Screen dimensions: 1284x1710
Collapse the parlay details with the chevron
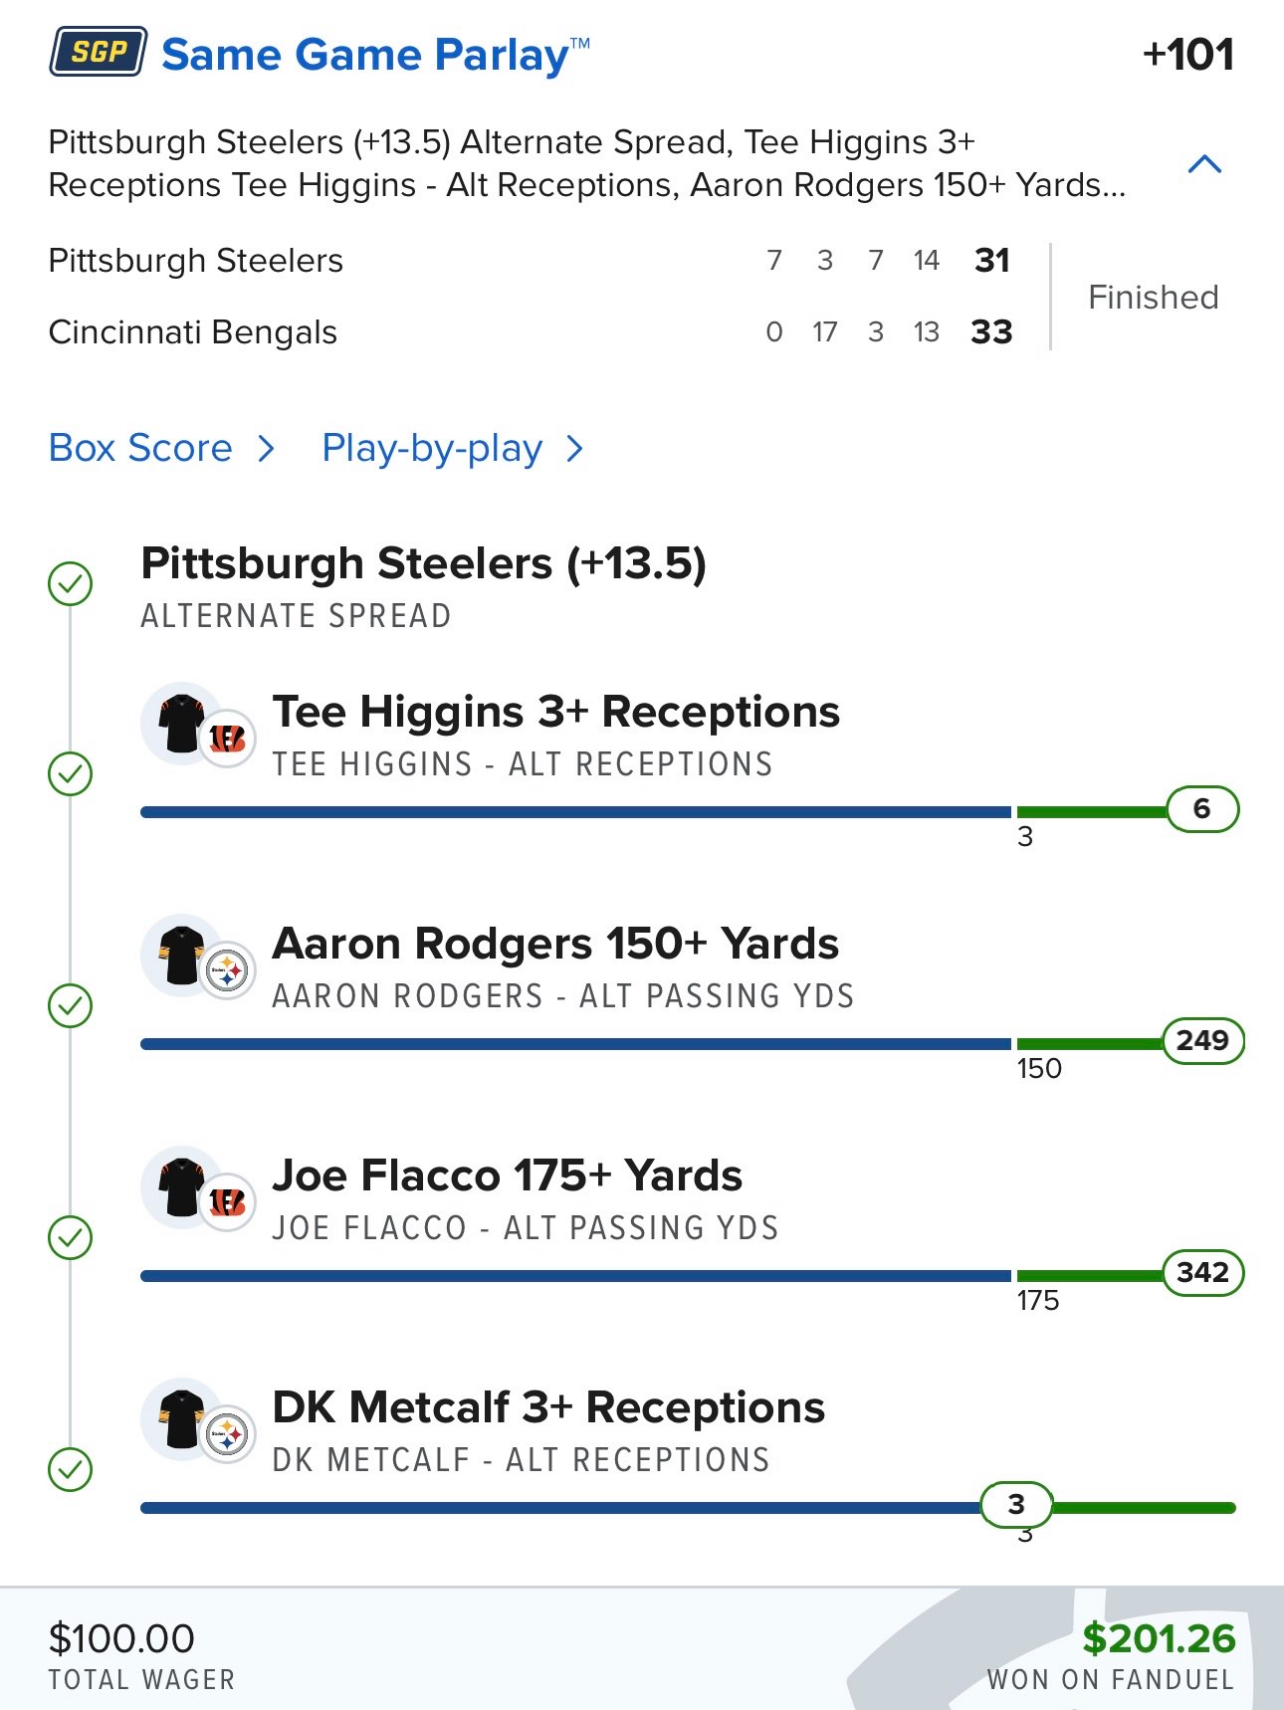(x=1204, y=164)
